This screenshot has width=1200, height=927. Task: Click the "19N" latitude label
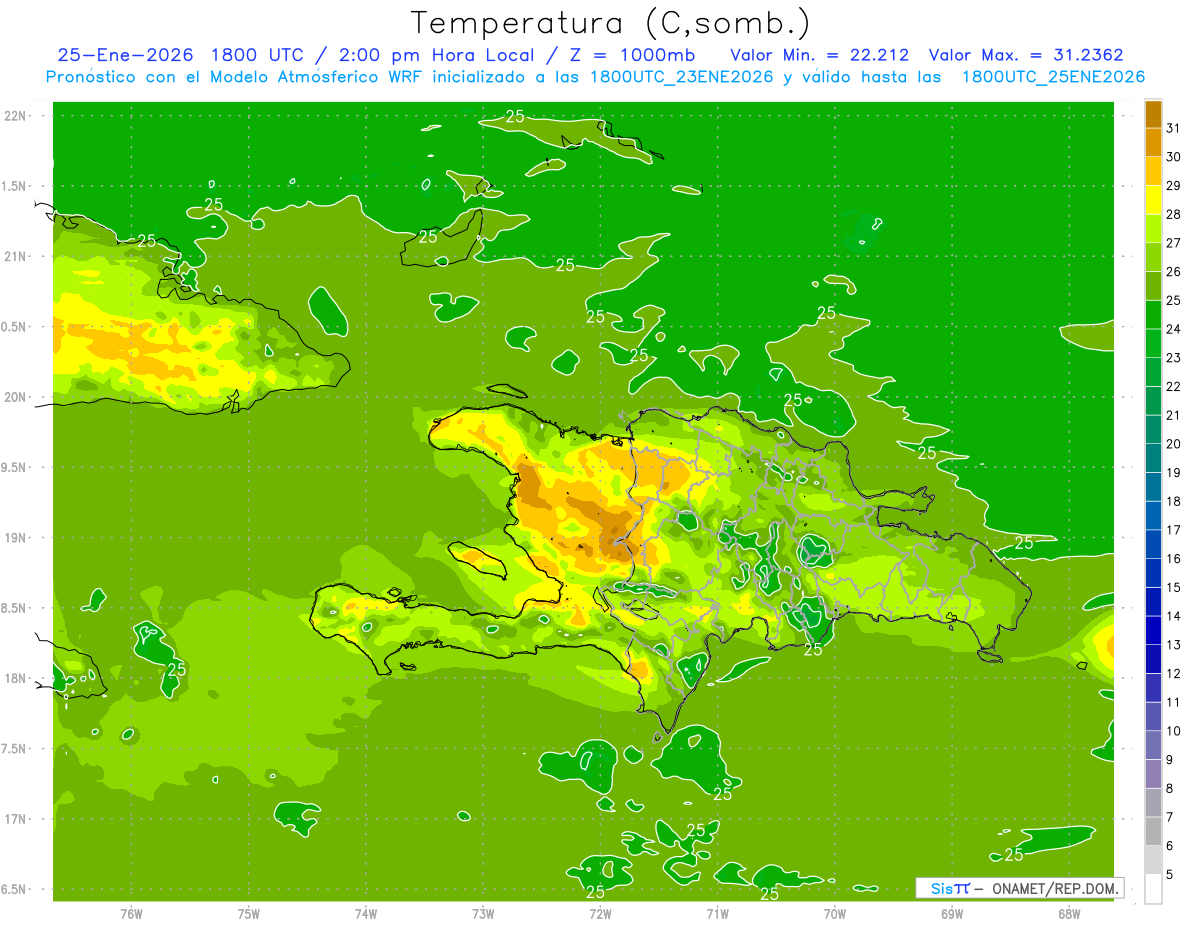(x=16, y=538)
